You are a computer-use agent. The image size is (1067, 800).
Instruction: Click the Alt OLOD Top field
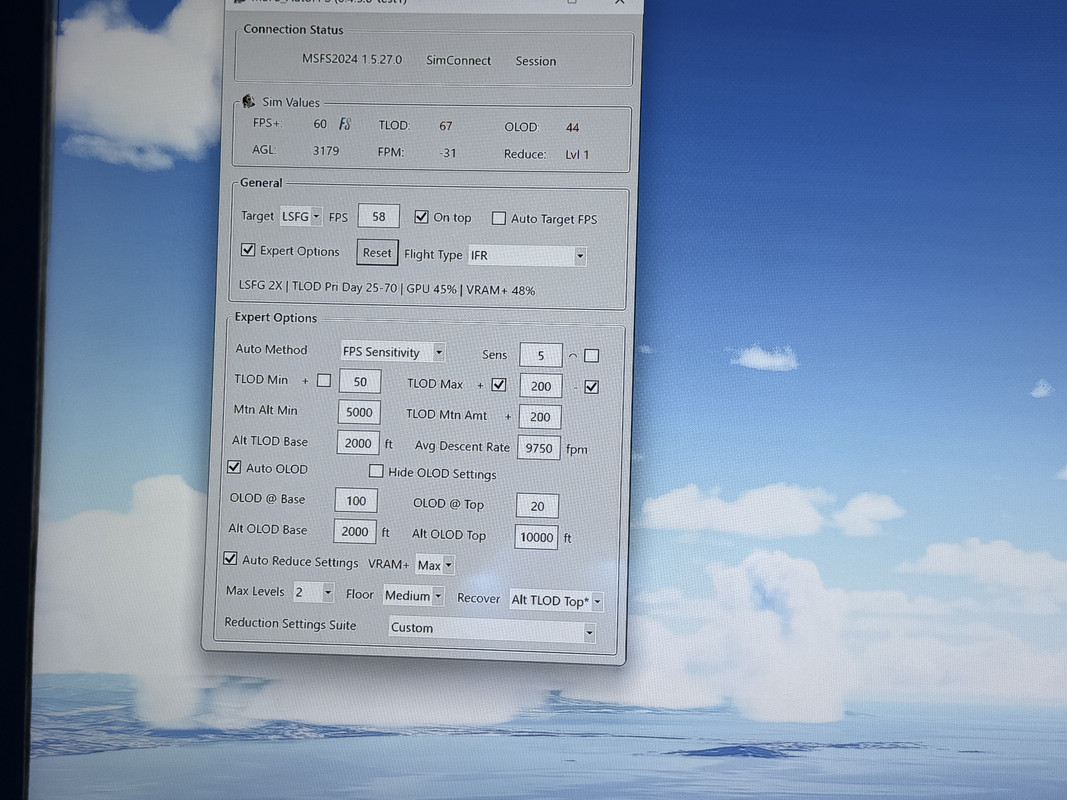[536, 537]
